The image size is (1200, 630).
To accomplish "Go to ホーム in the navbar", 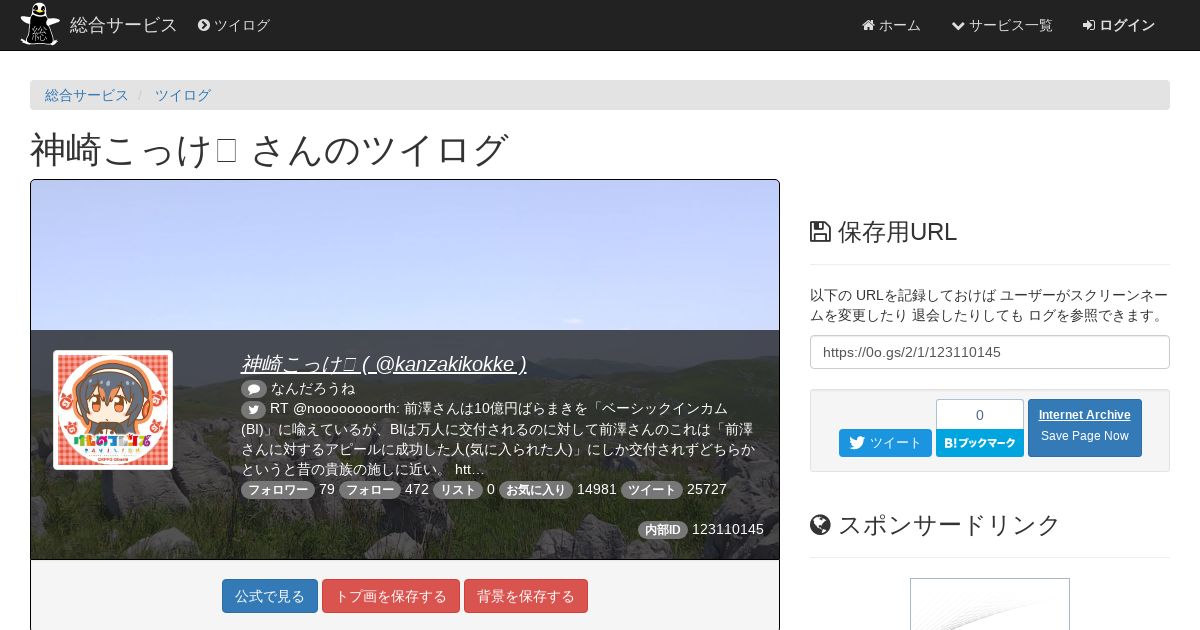I will tap(891, 25).
